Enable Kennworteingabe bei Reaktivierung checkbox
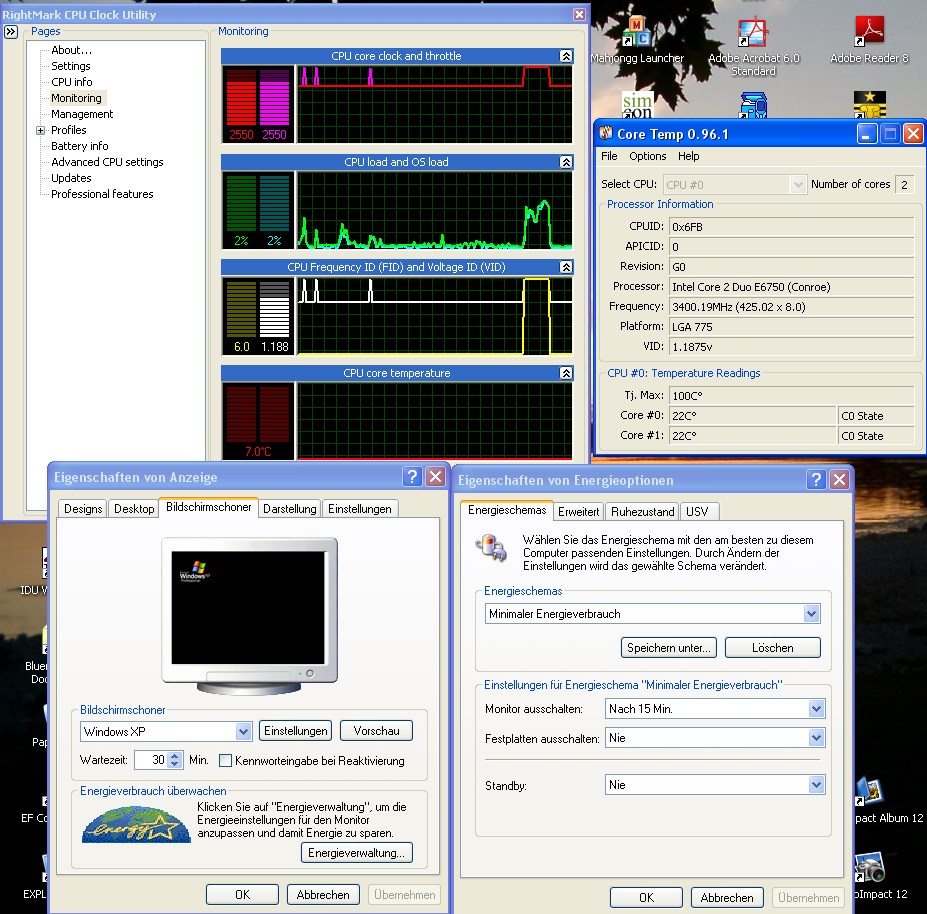 point(225,761)
